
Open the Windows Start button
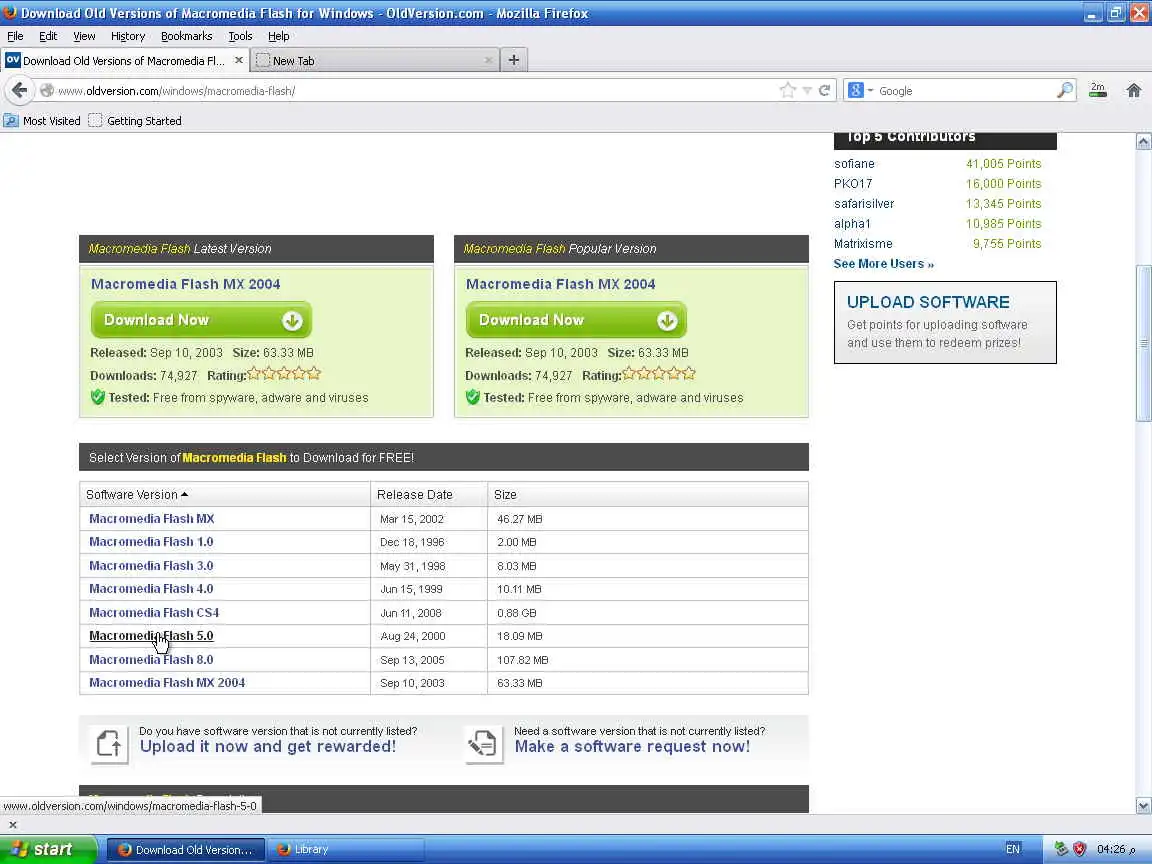[x=47, y=849]
